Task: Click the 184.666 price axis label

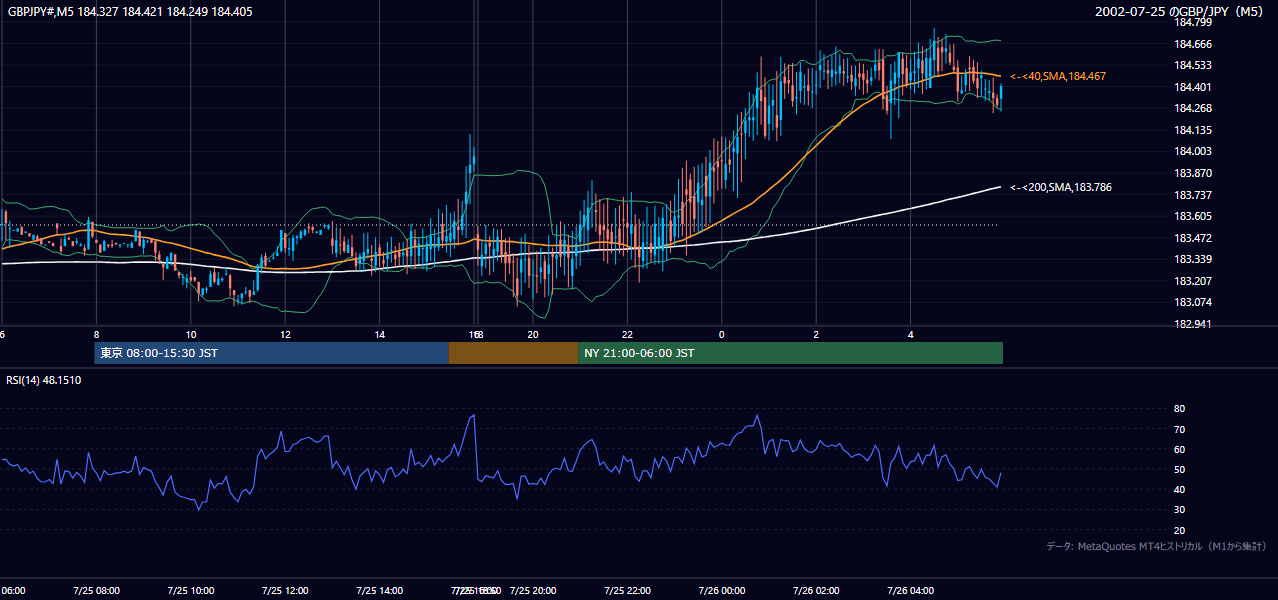Action: [x=1191, y=44]
